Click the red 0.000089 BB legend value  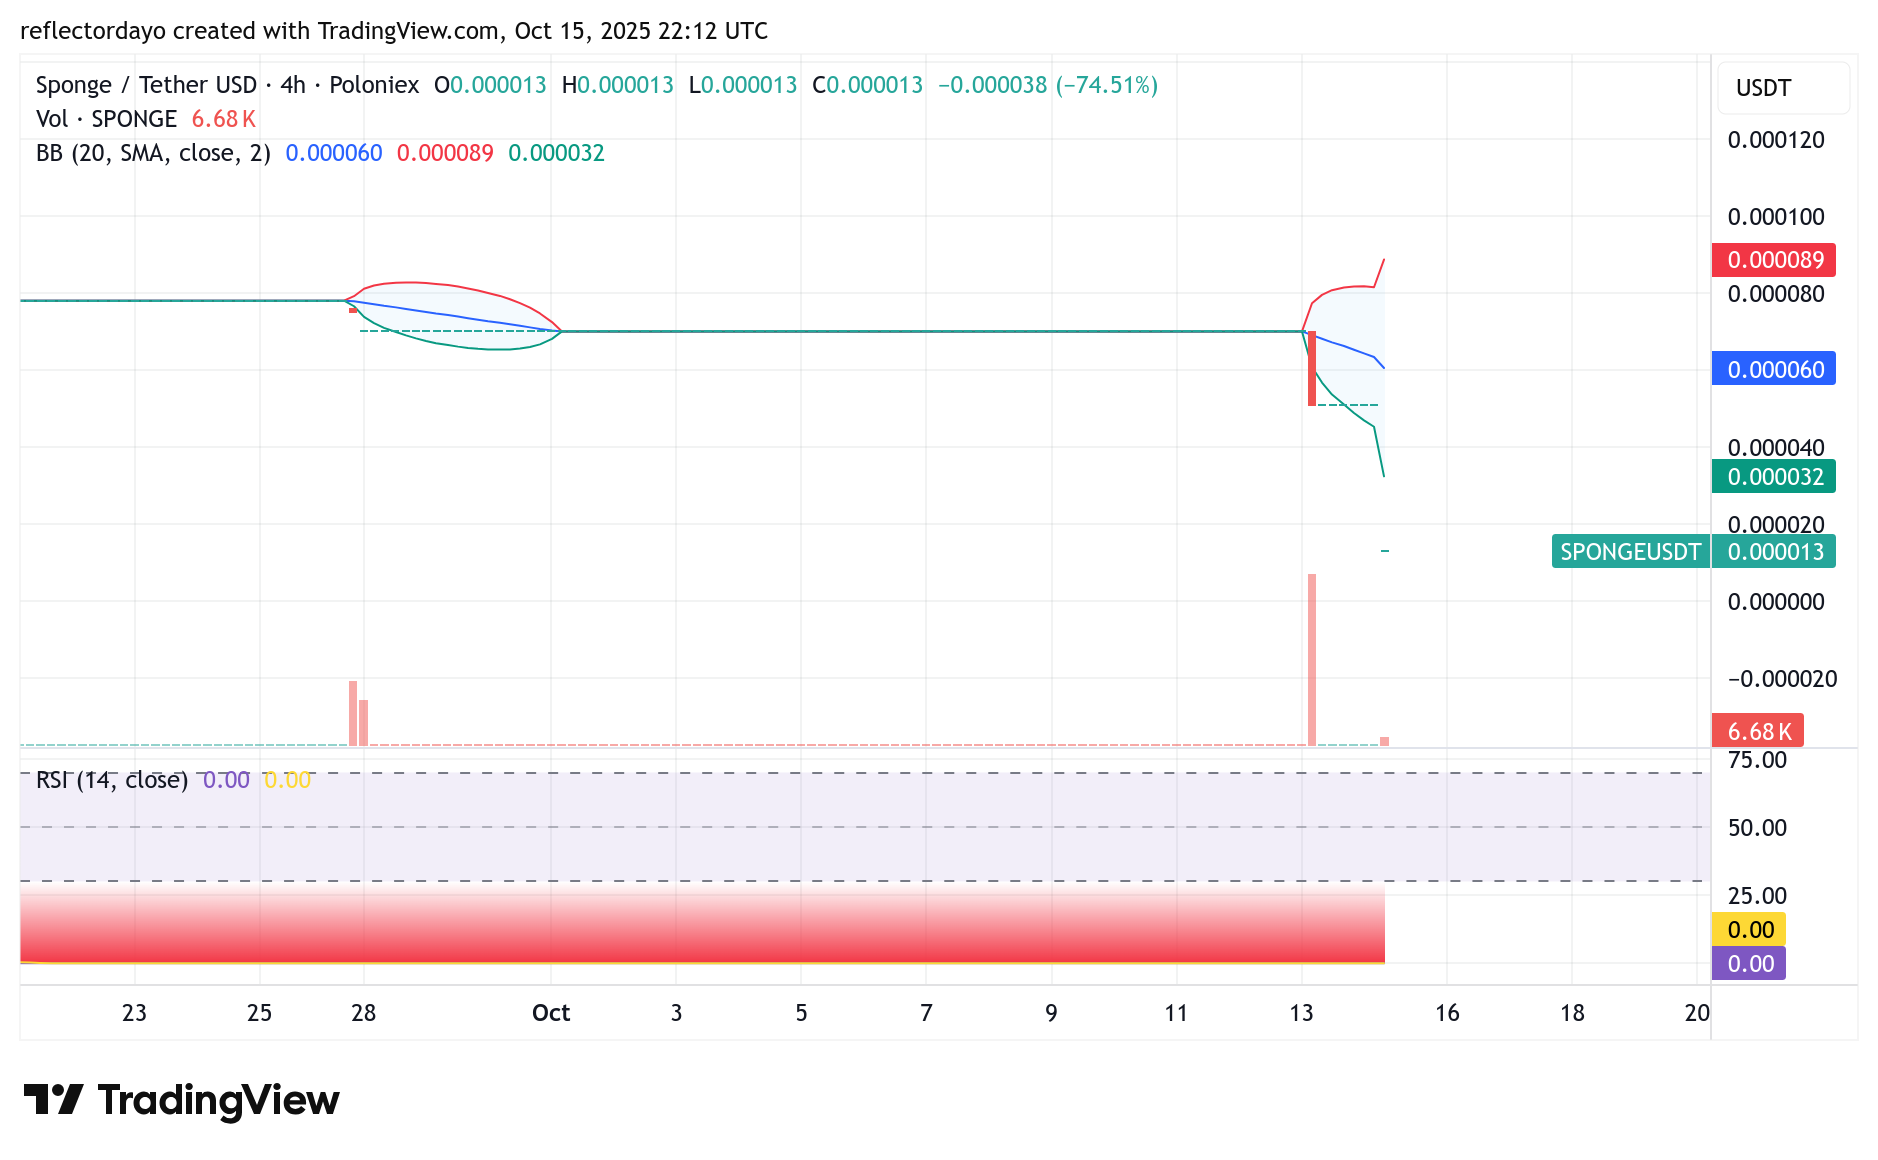coord(445,153)
